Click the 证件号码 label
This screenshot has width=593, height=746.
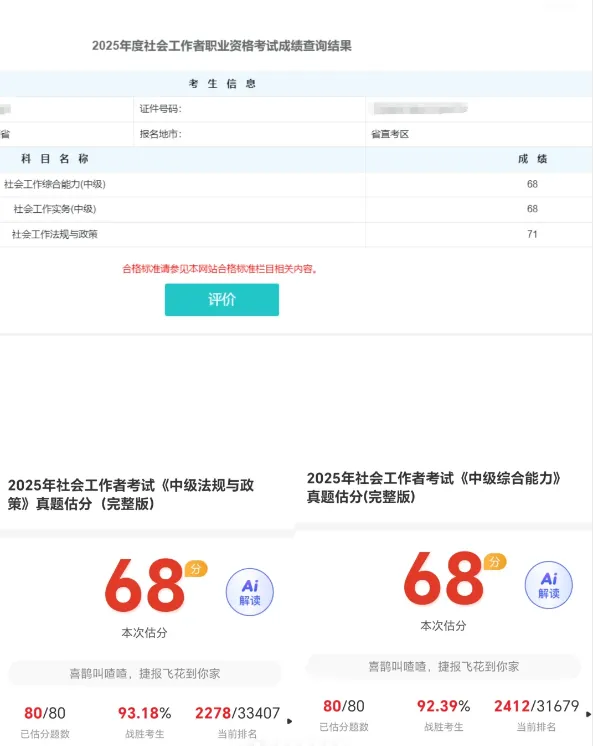[x=160, y=109]
